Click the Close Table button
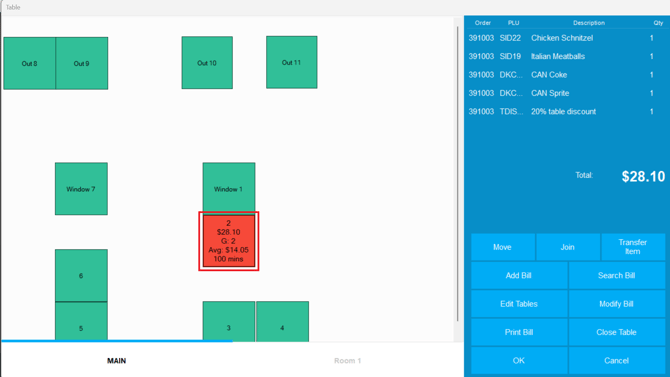The height and width of the screenshot is (377, 670). pos(617,332)
